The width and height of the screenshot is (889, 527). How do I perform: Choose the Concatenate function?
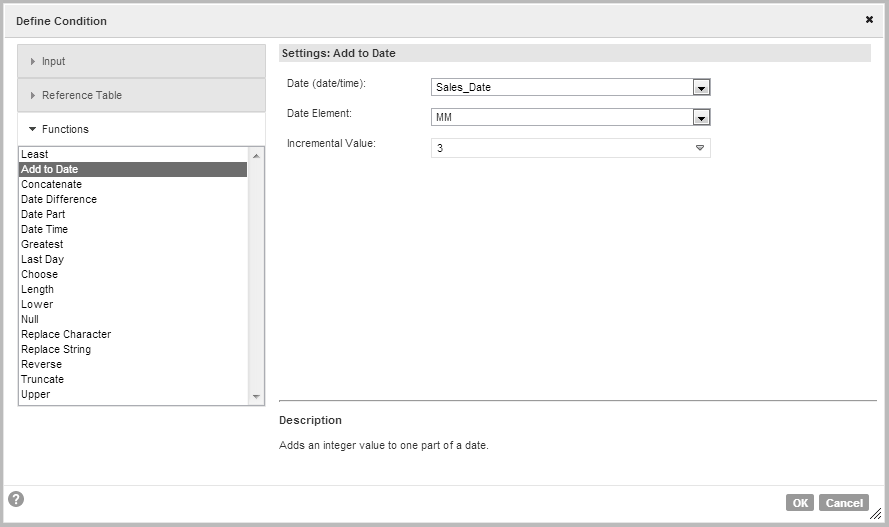click(x=133, y=184)
